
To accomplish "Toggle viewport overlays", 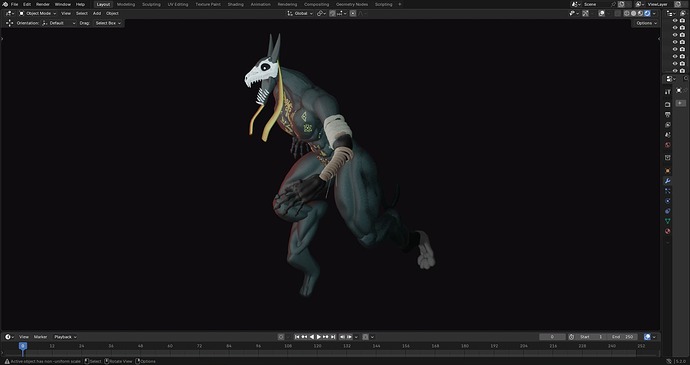I will tap(602, 13).
